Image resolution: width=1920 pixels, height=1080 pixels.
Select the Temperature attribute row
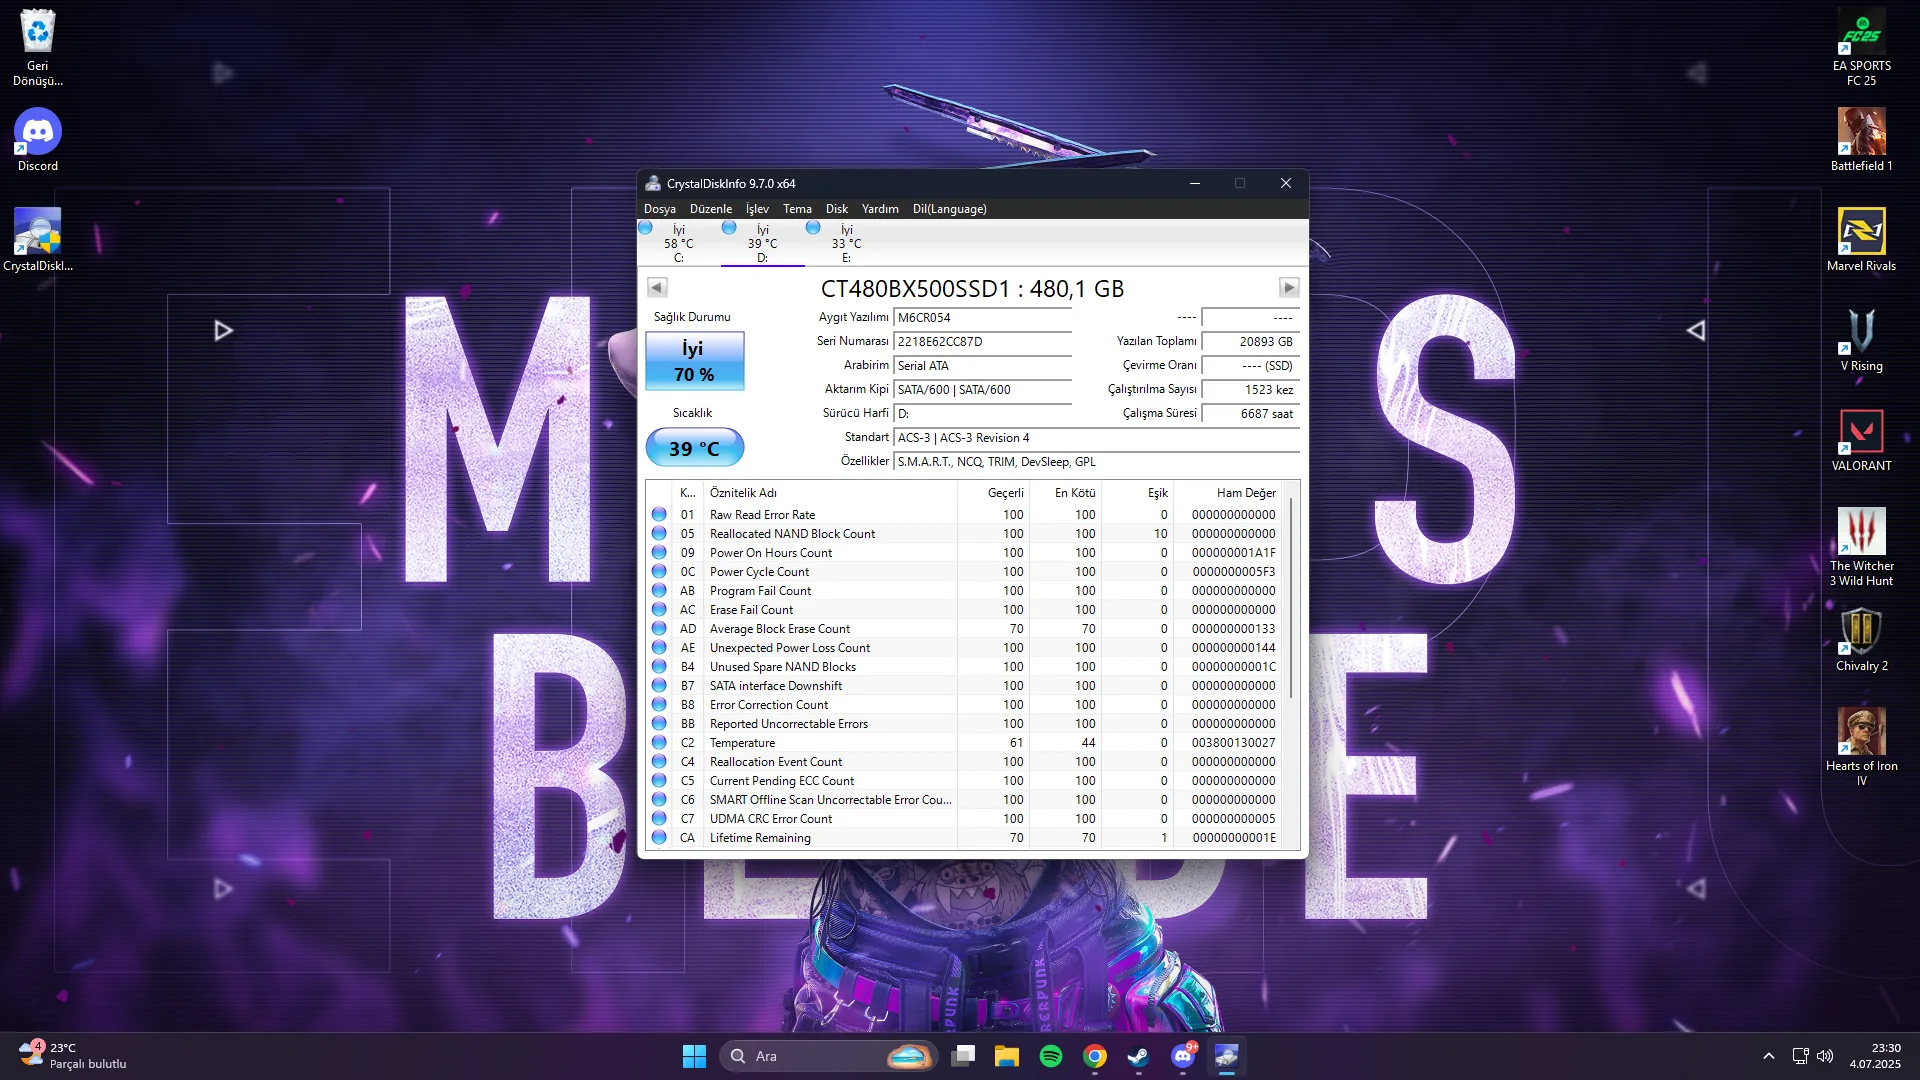click(968, 743)
